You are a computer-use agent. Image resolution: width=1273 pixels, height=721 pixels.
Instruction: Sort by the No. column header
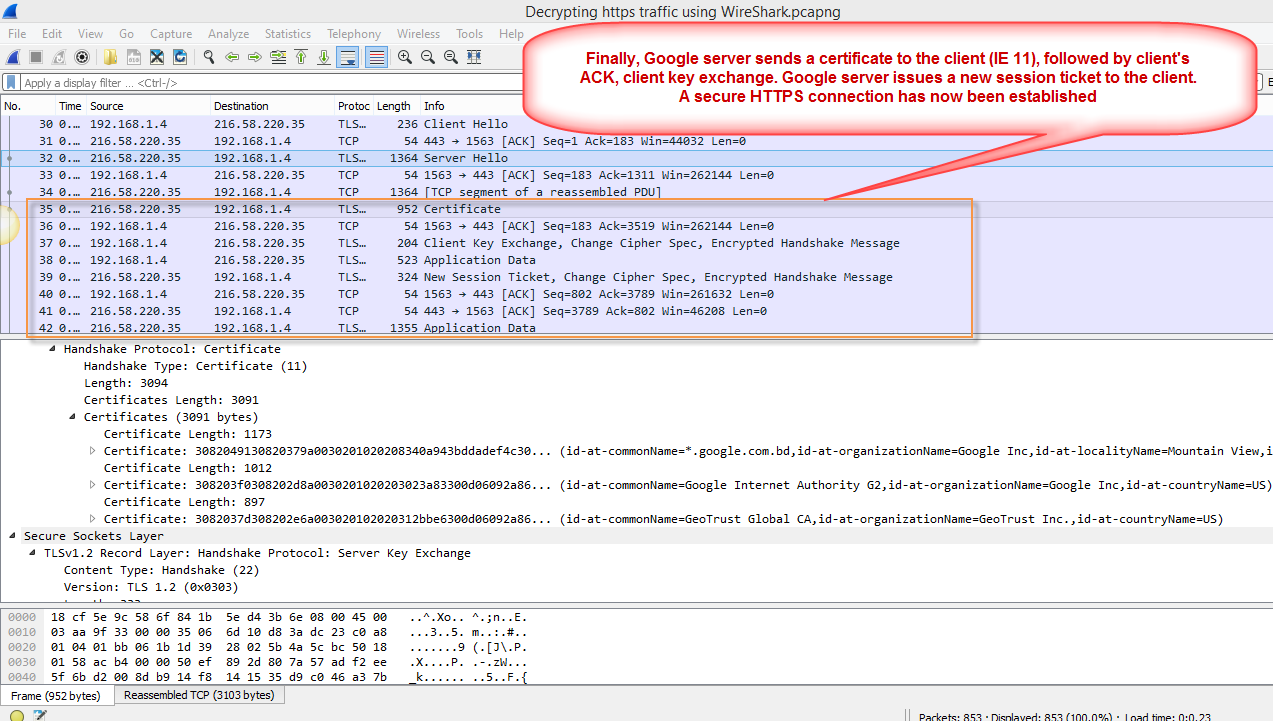click(x=28, y=106)
